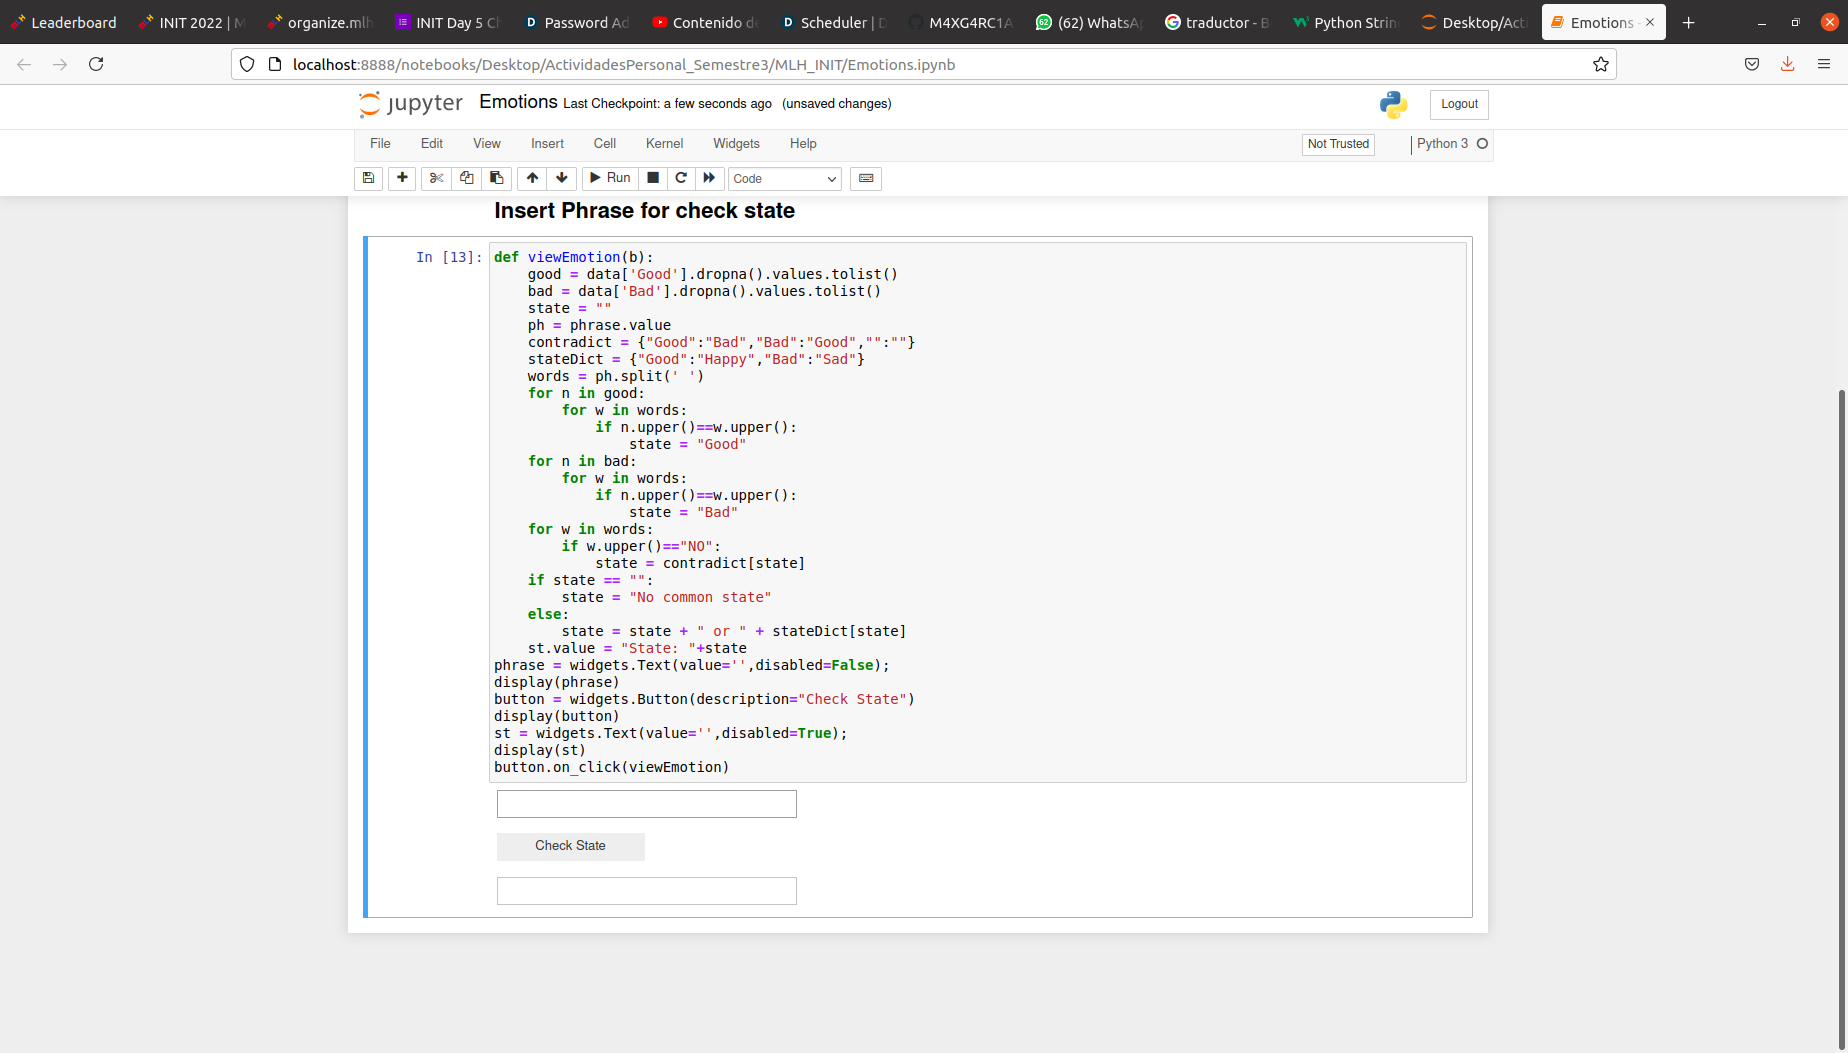This screenshot has height=1053, width=1848.
Task: Open the command palette keyboard icon
Action: pyautogui.click(x=866, y=178)
